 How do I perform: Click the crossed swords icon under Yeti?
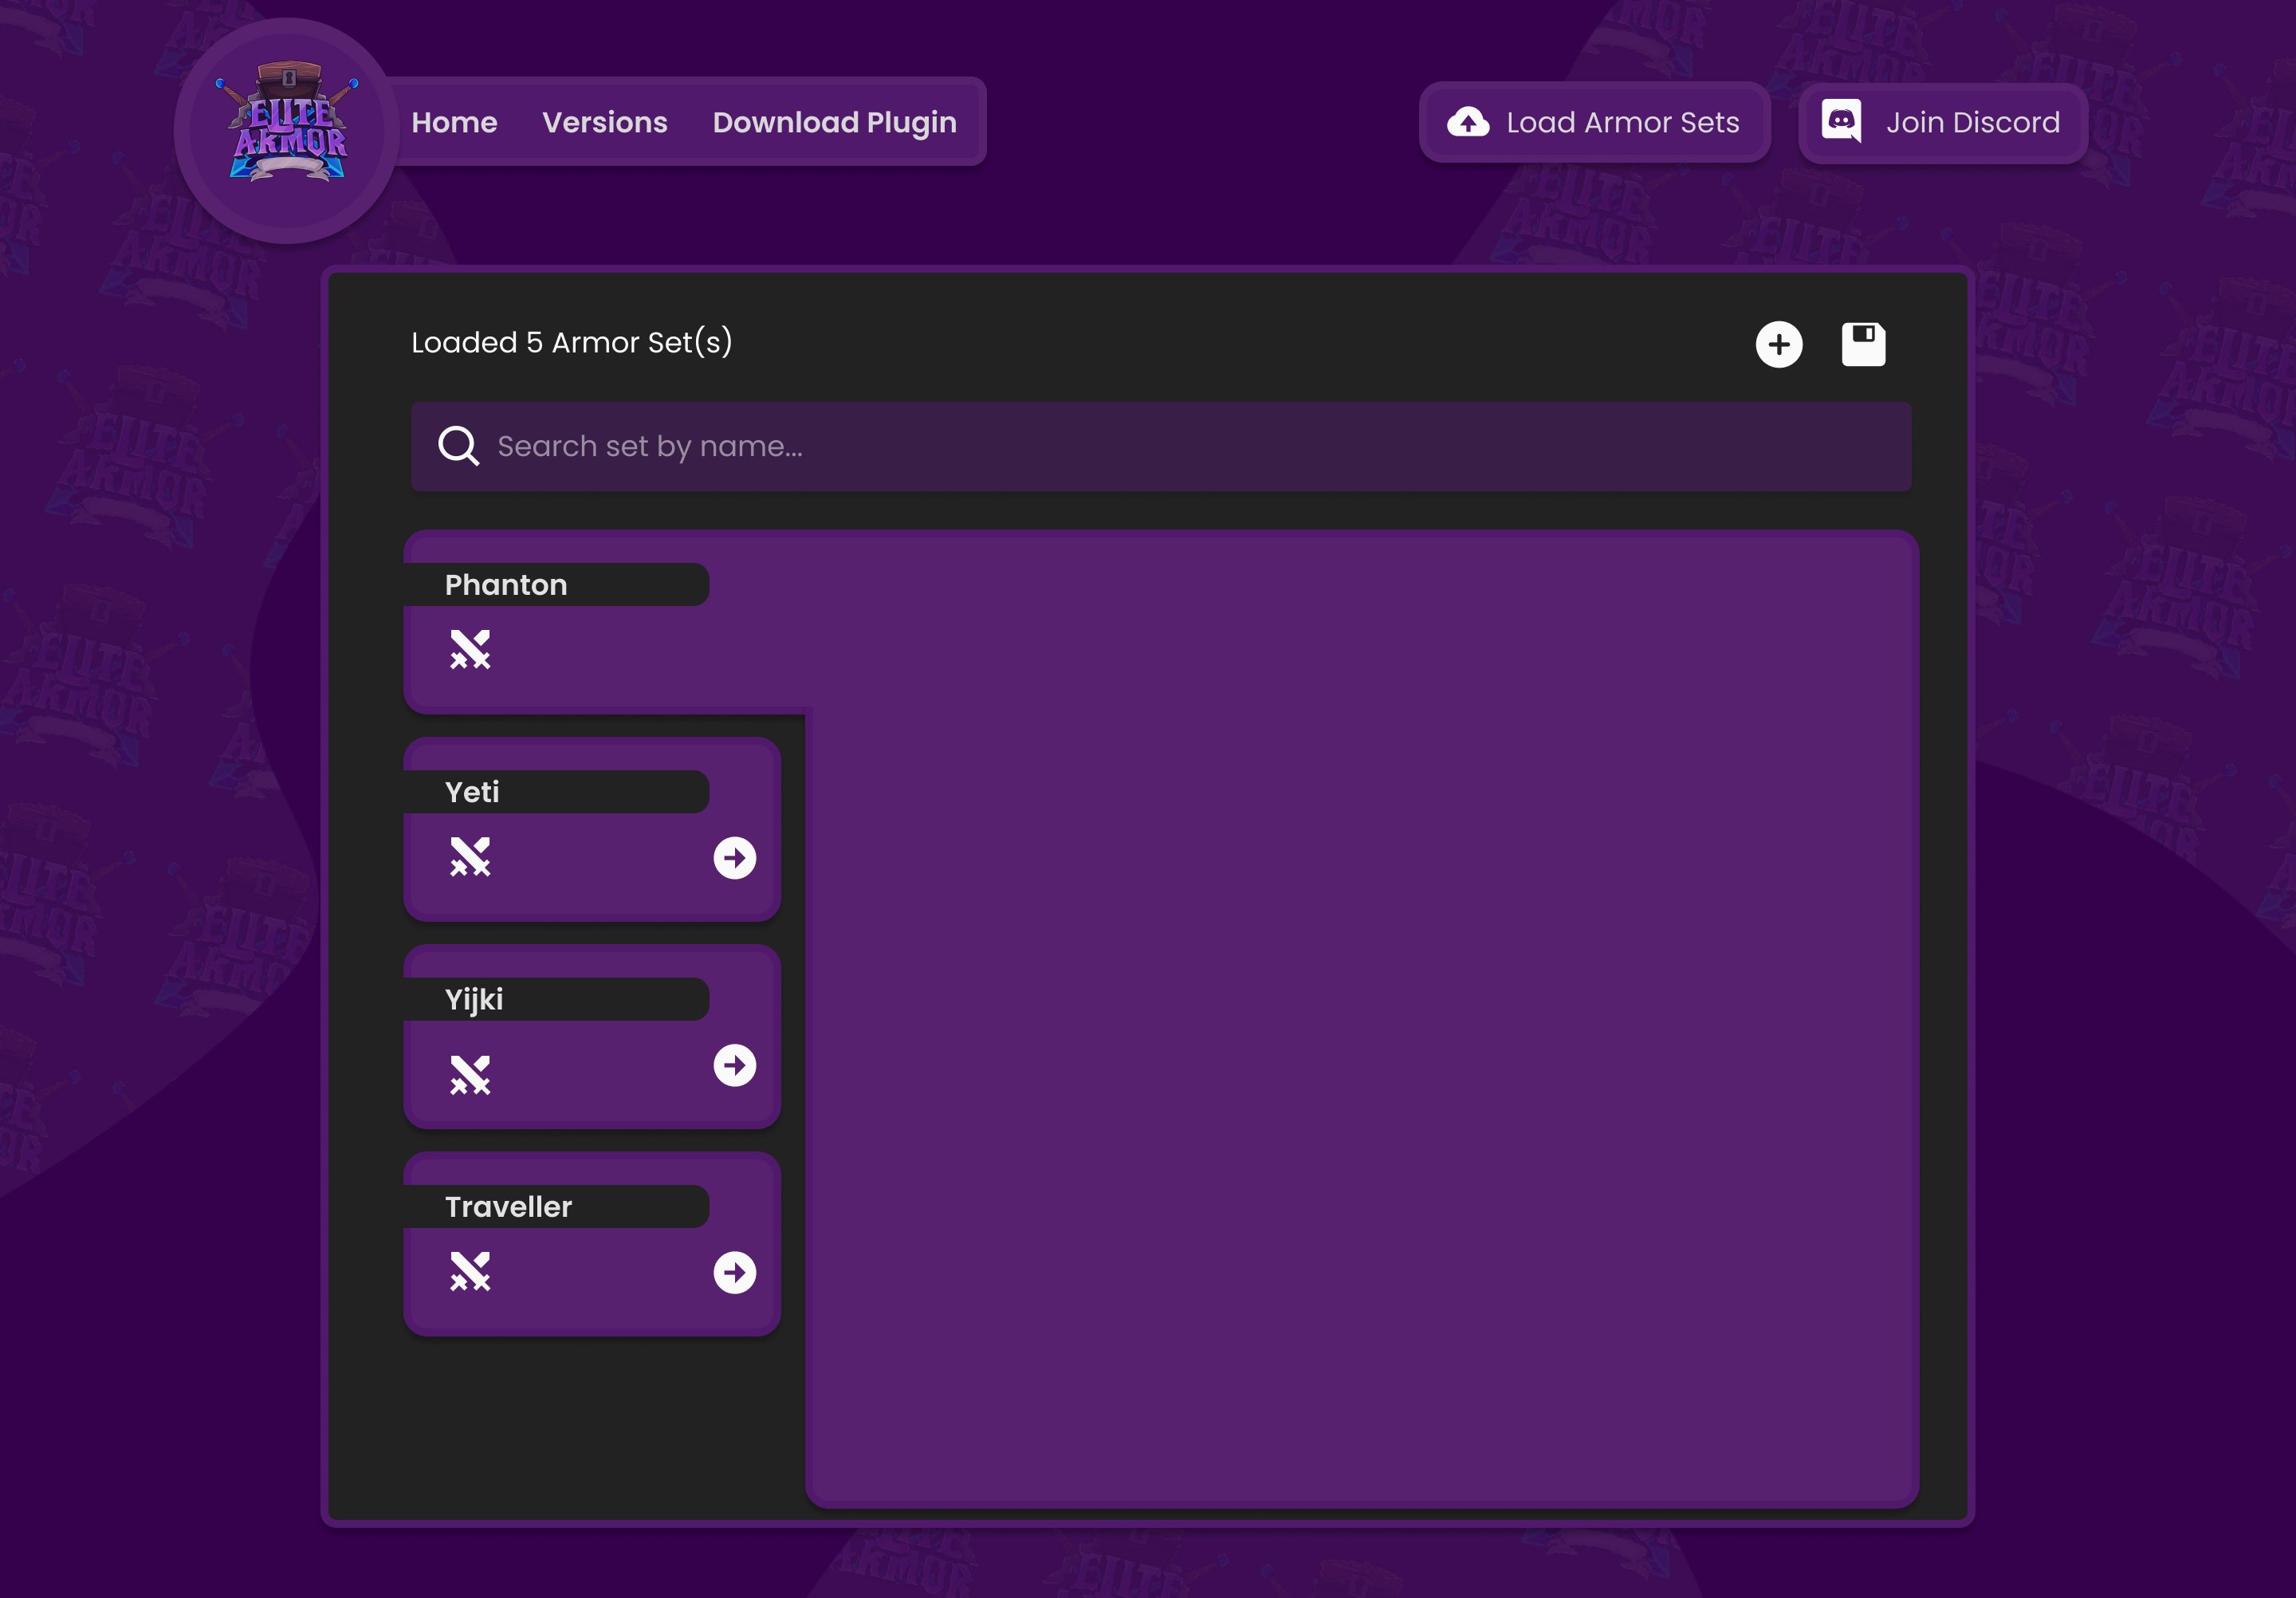470,857
